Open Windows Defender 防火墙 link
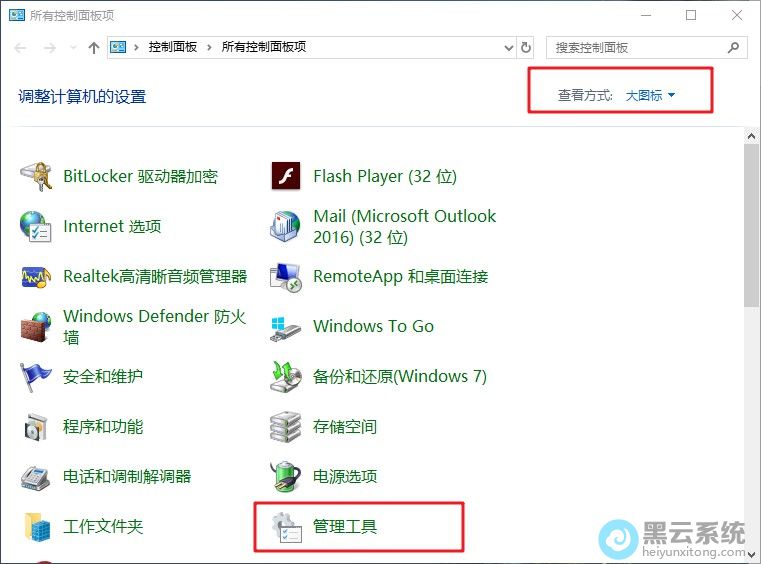761x564 pixels. click(155, 326)
